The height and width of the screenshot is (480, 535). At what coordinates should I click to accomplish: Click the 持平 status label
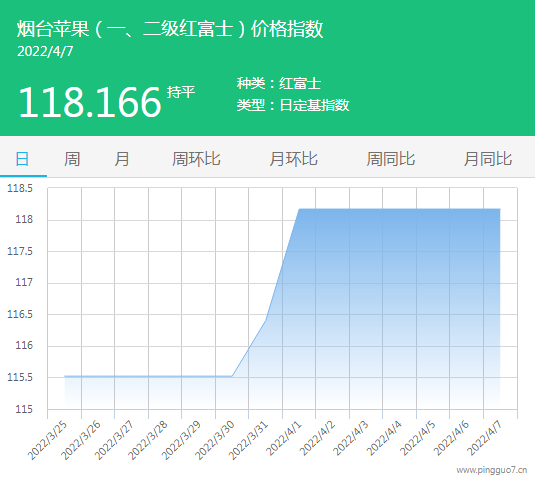click(x=181, y=92)
